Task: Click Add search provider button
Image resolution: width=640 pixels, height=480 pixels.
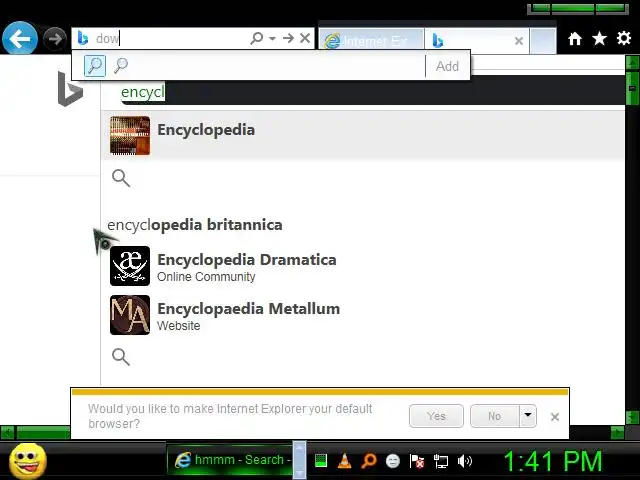Action: (447, 66)
